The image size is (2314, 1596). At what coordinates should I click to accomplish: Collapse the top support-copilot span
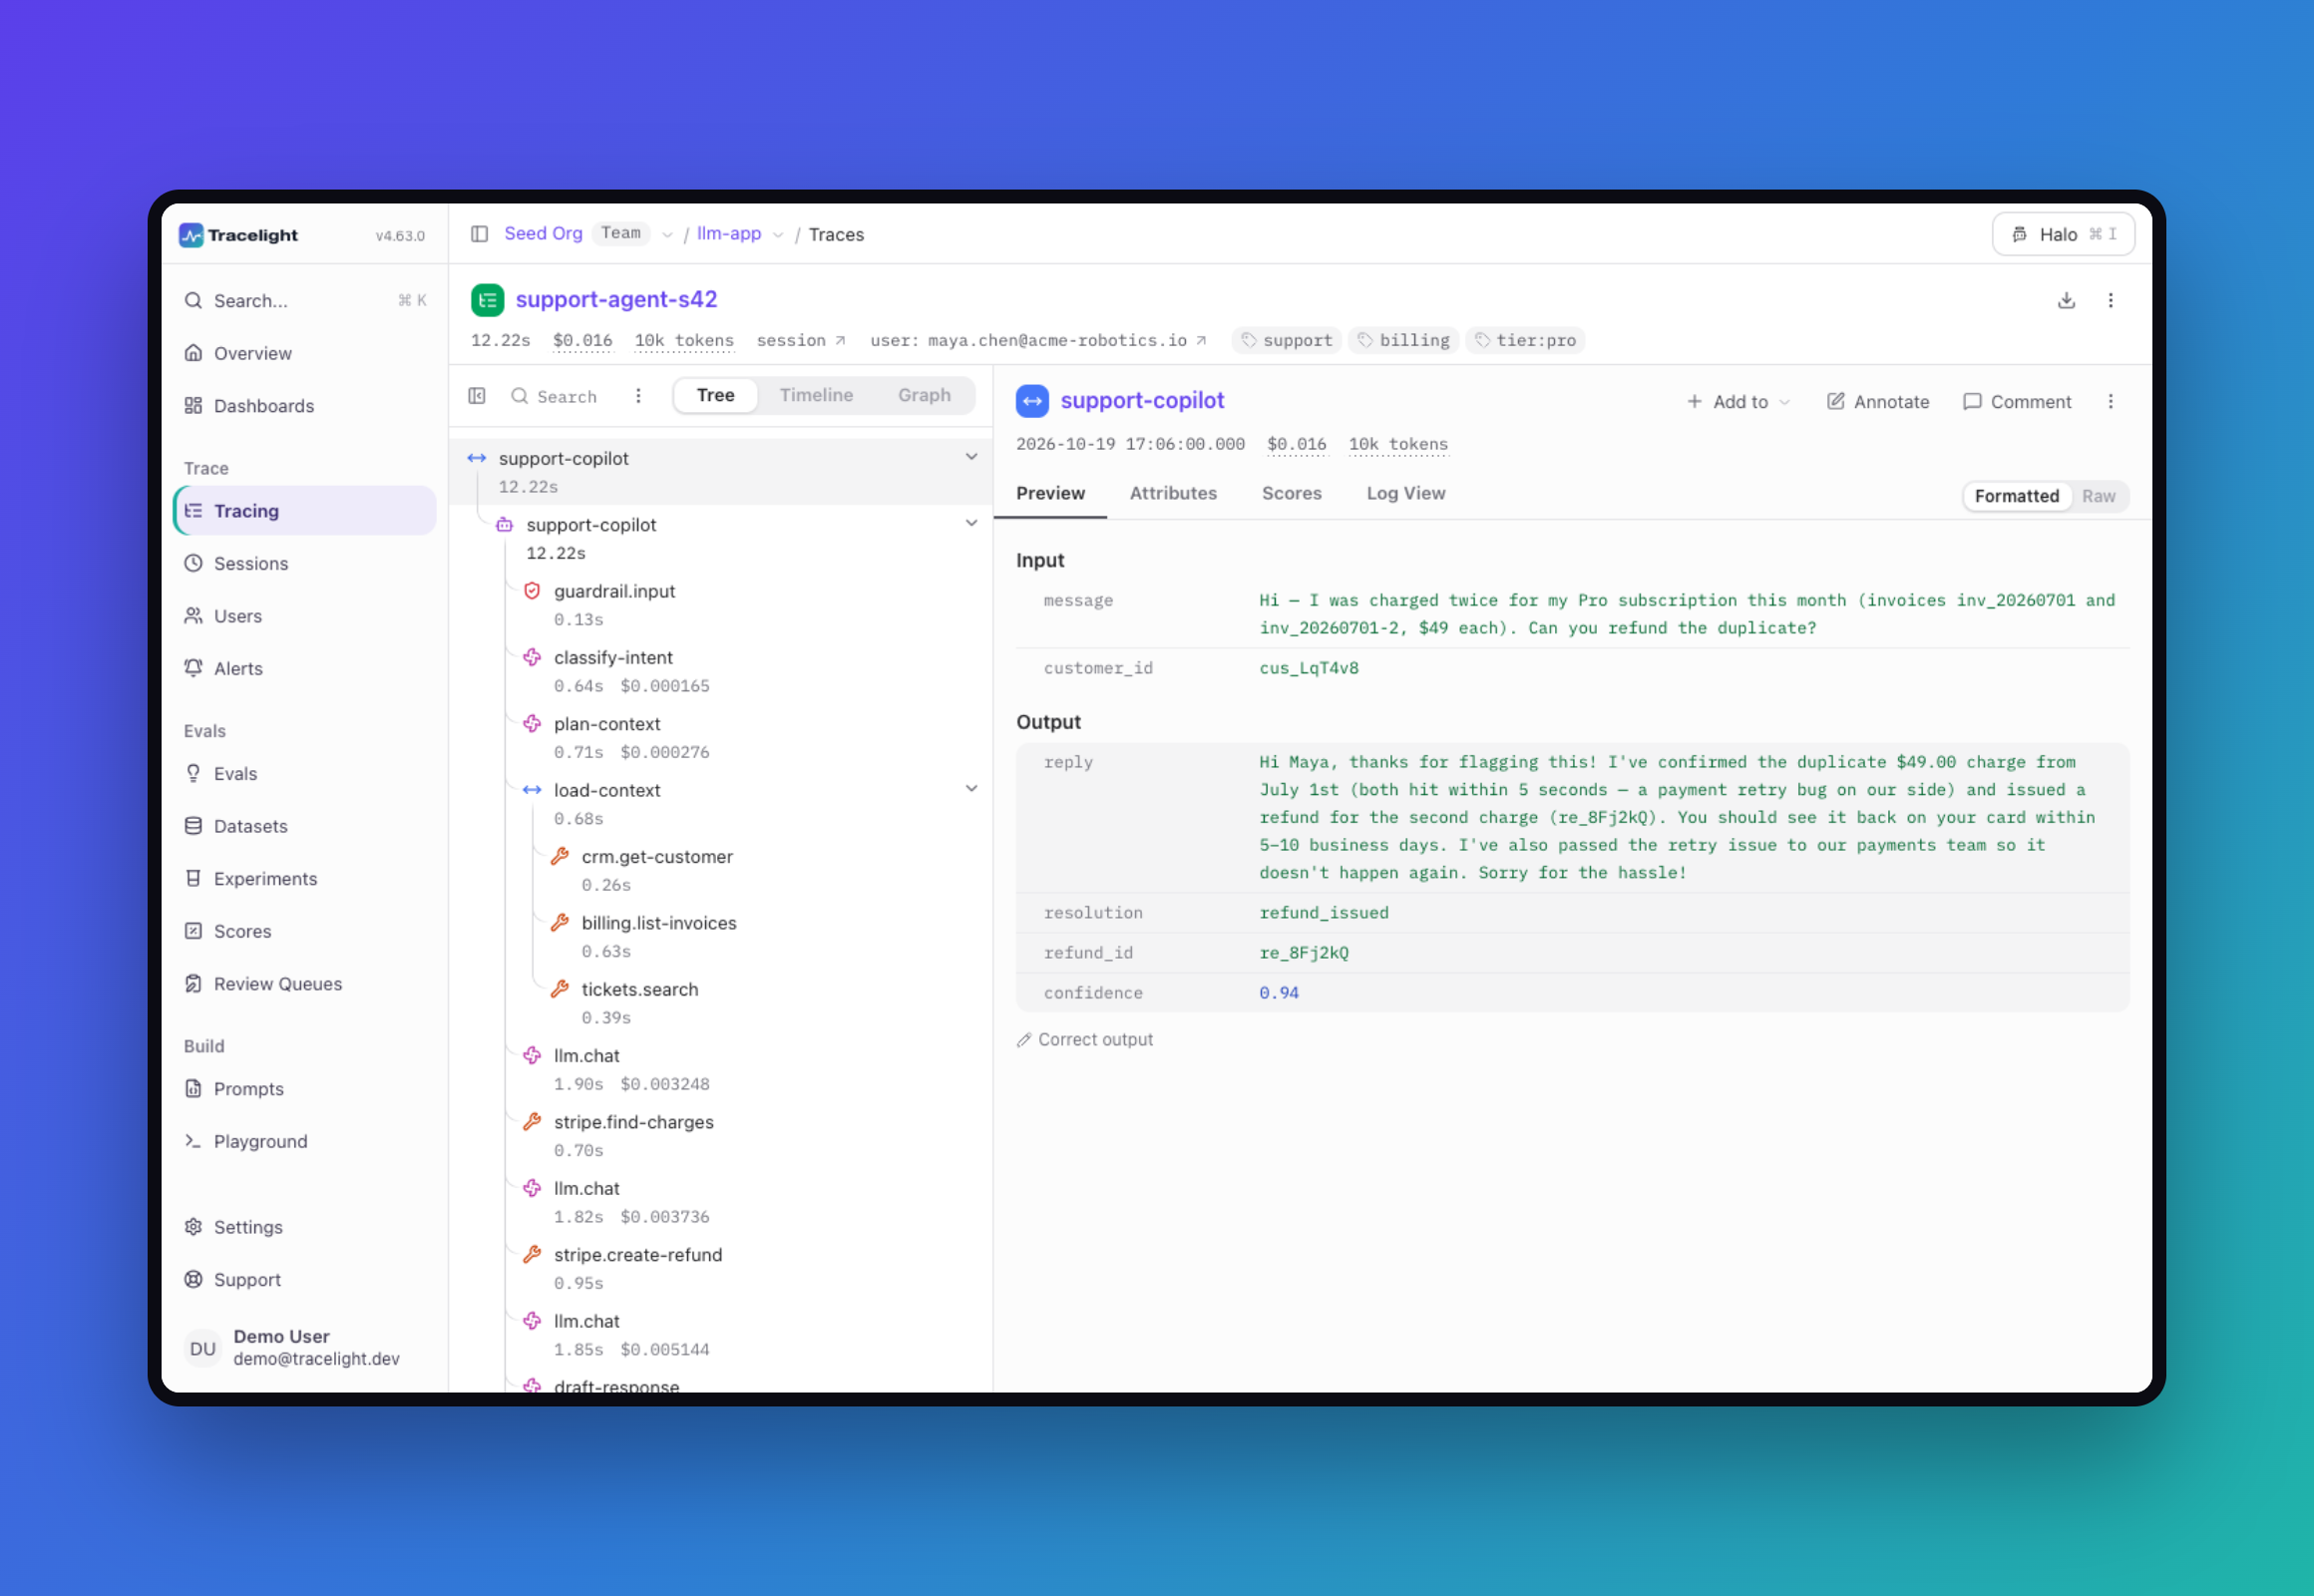coord(971,457)
